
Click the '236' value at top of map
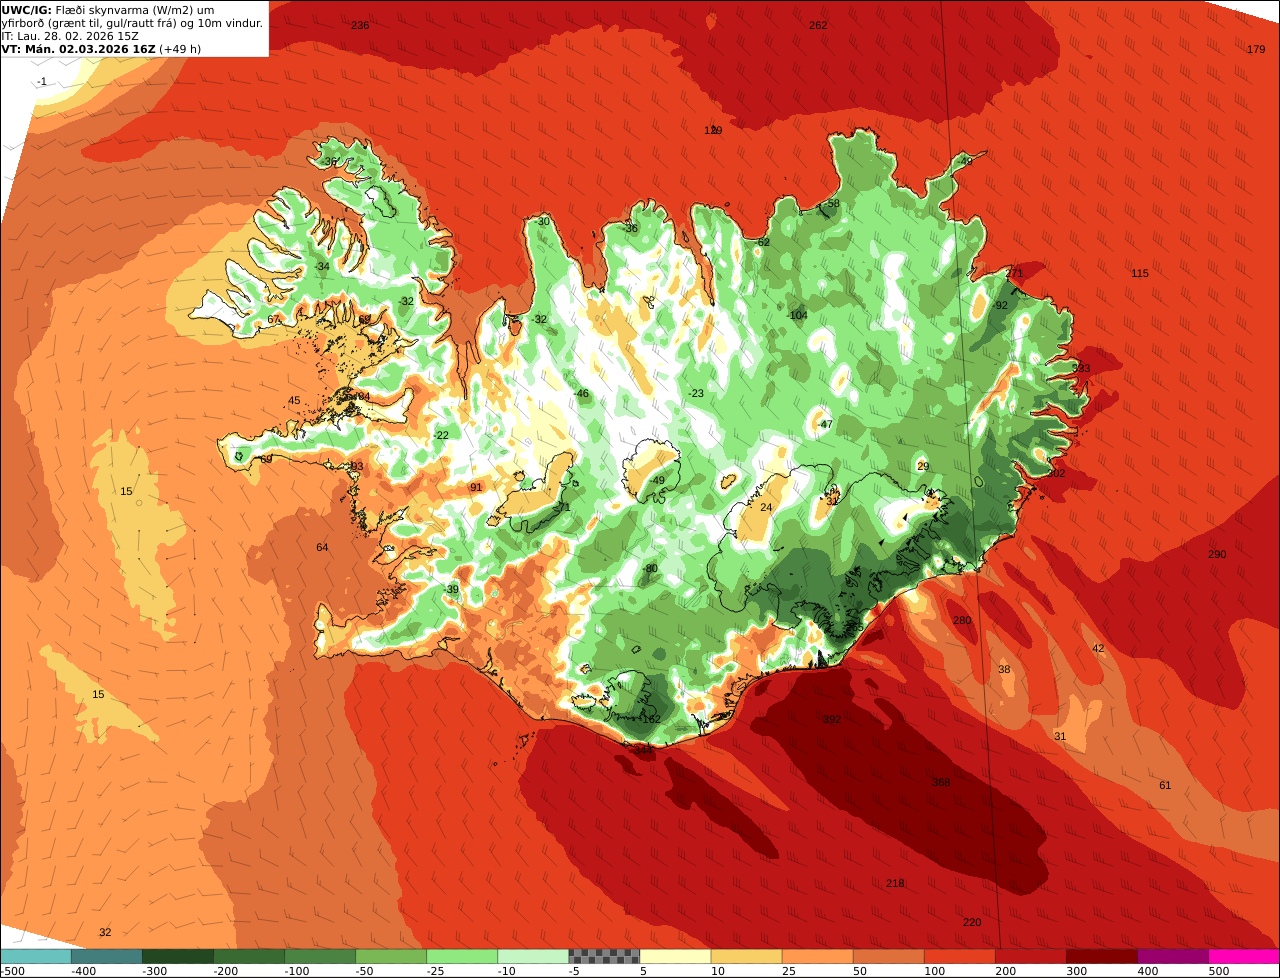[360, 25]
